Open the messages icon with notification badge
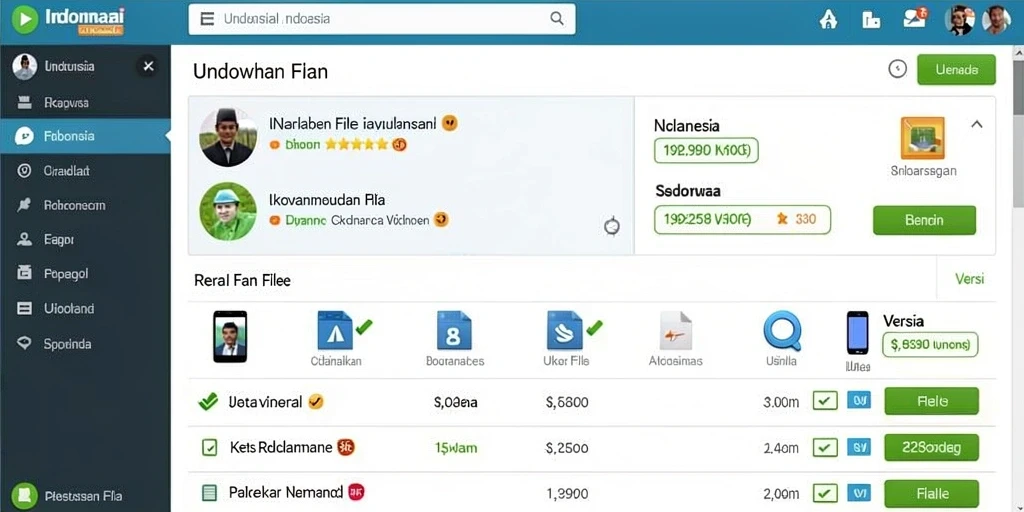The width and height of the screenshot is (1024, 512). click(915, 18)
